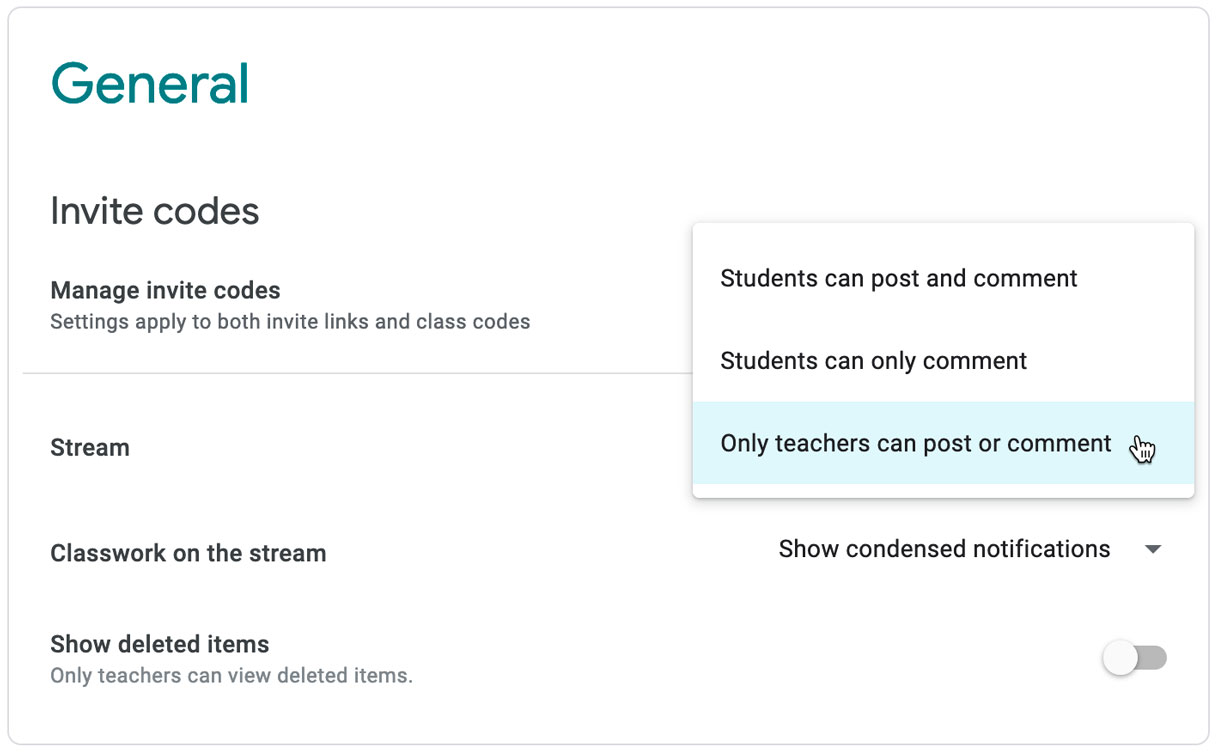Click the dropdown arrow beside notification setting
Image resolution: width=1218 pixels, height=756 pixels.
click(x=1153, y=549)
